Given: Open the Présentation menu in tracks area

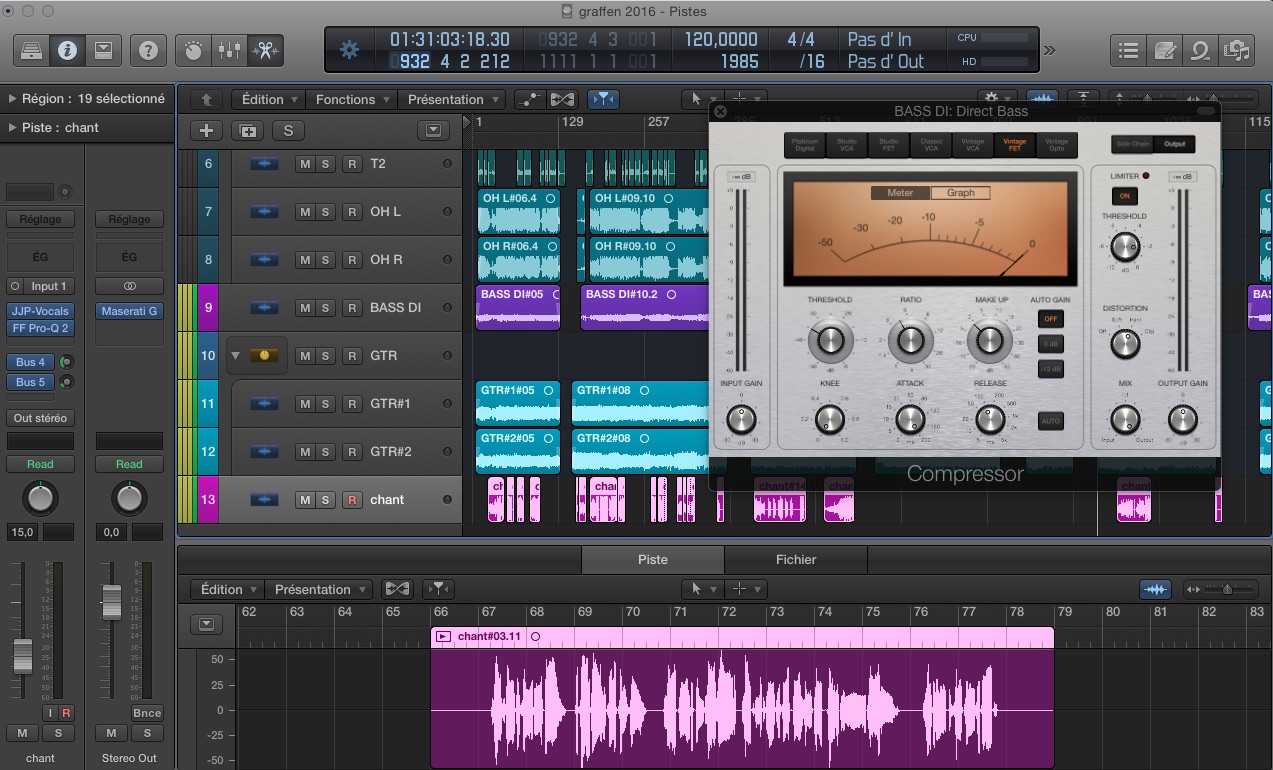Looking at the screenshot, I should coord(453,99).
